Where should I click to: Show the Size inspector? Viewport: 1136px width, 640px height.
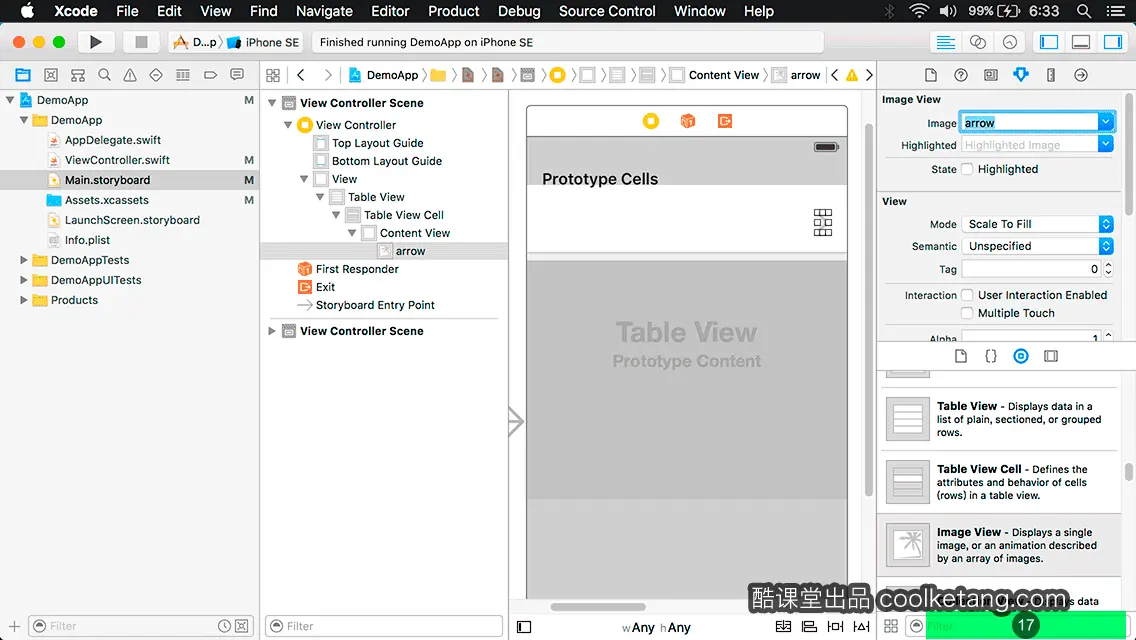click(1051, 75)
